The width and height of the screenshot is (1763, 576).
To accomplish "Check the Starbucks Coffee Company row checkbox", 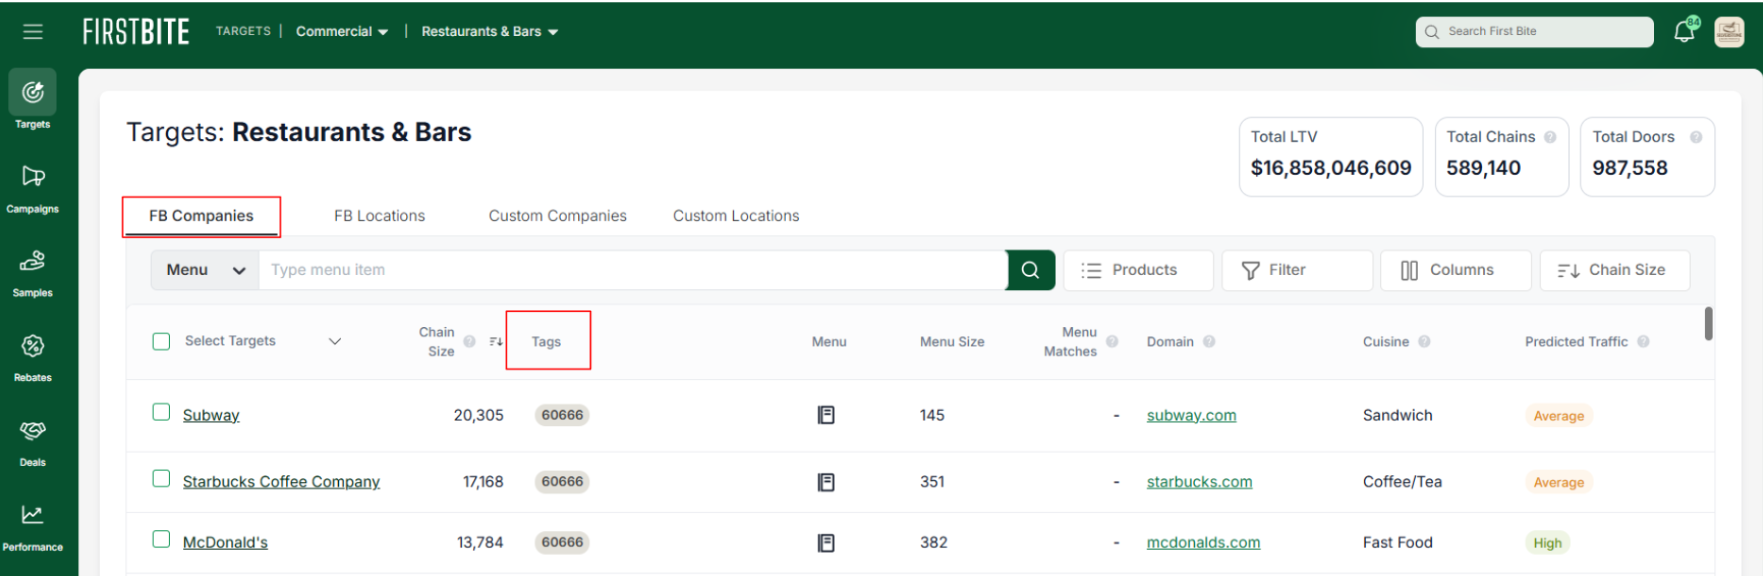I will coord(161,479).
